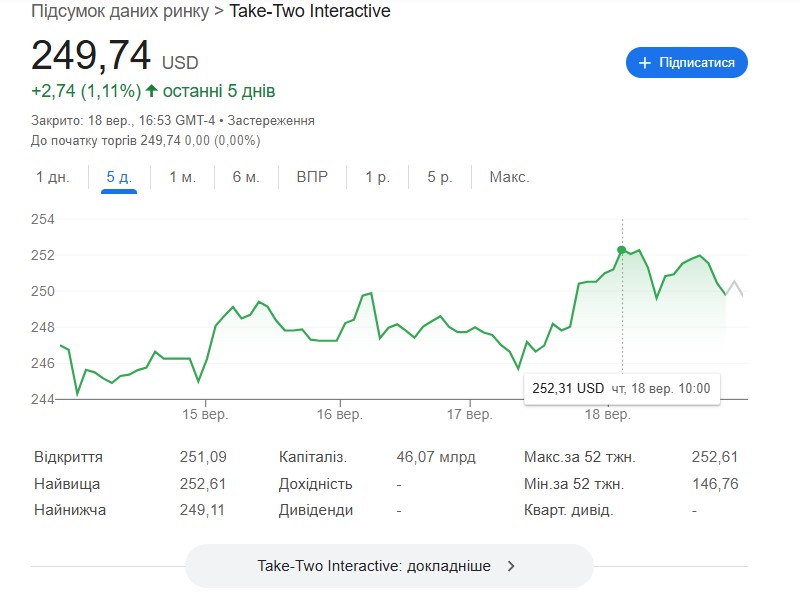The width and height of the screenshot is (800, 600).
Task: Click the plus icon on the subscribe button
Action: [645, 62]
